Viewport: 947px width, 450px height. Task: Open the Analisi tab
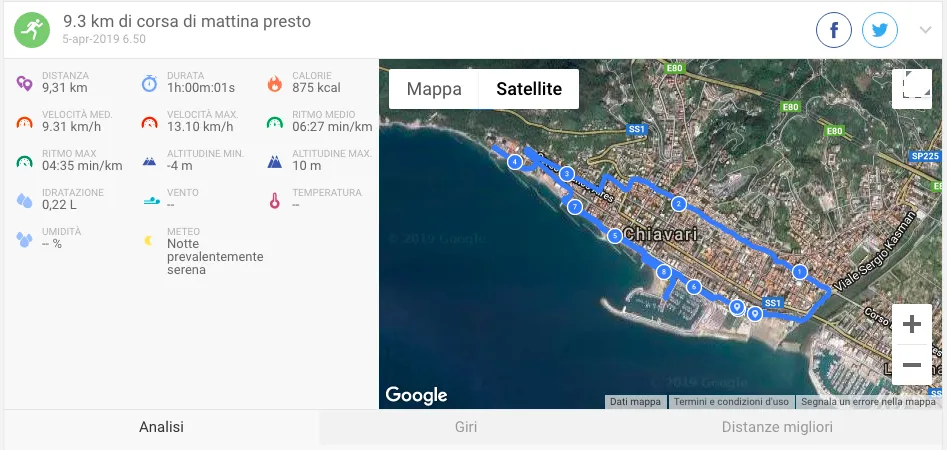pyautogui.click(x=161, y=427)
